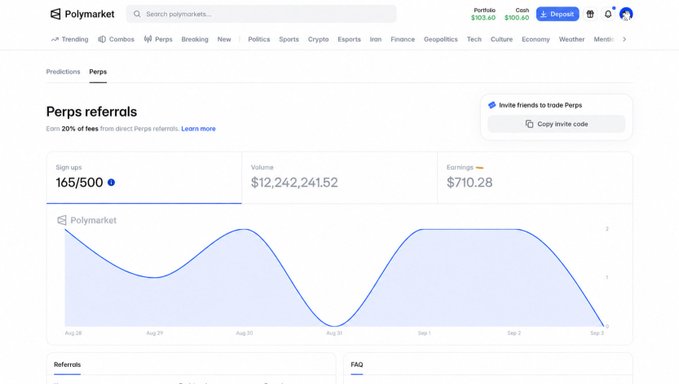
Task: Go to Combos category
Action: (116, 39)
